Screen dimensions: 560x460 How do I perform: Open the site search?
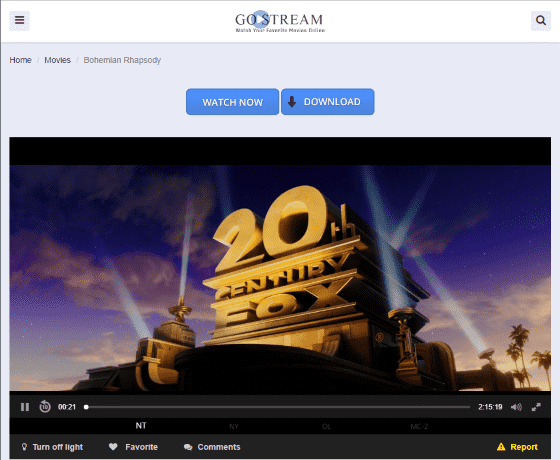pyautogui.click(x=541, y=20)
